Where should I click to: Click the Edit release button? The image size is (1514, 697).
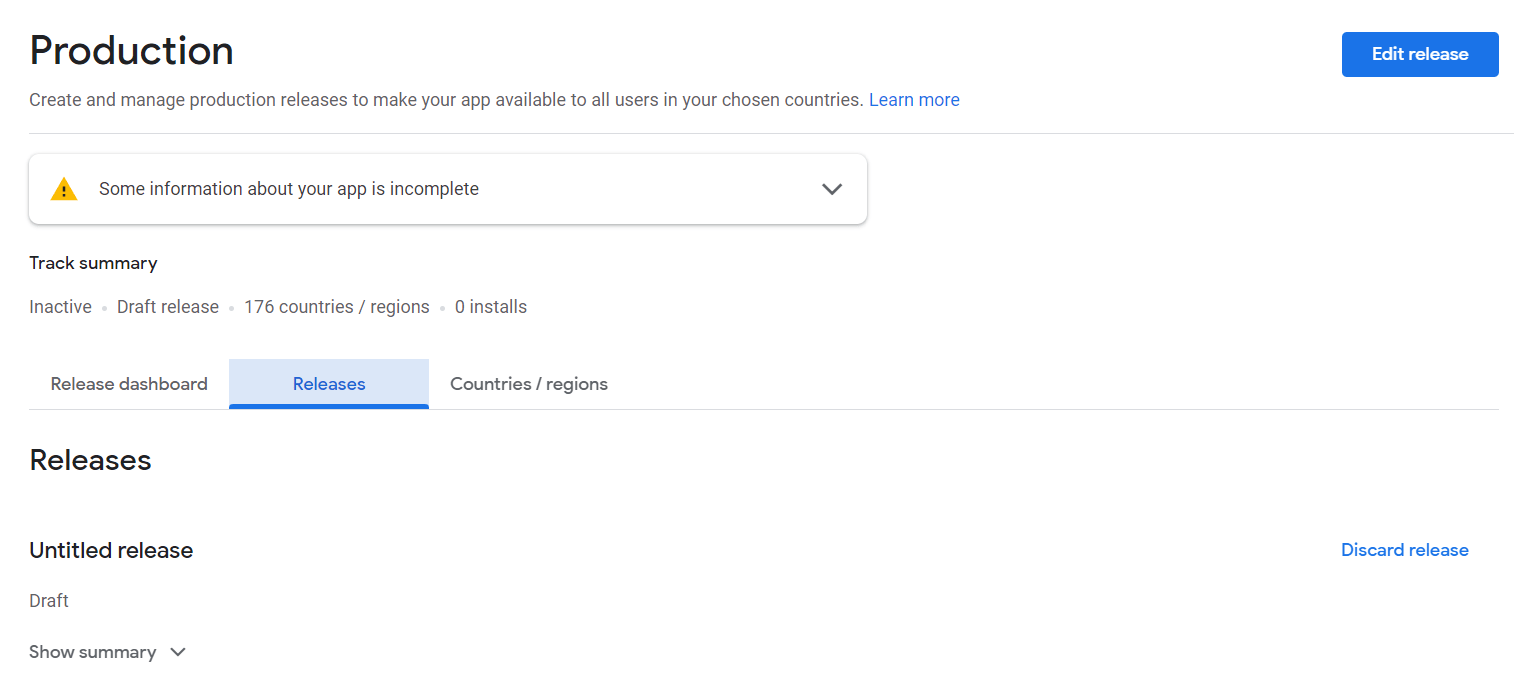[1419, 54]
